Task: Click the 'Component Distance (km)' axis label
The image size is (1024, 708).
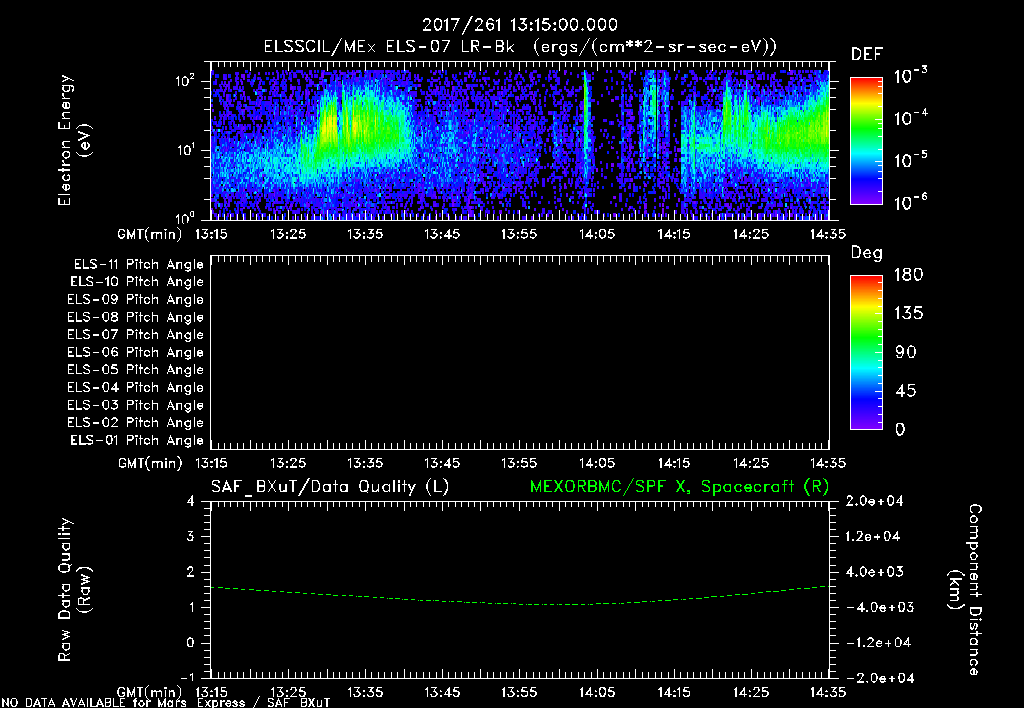Action: click(x=965, y=590)
